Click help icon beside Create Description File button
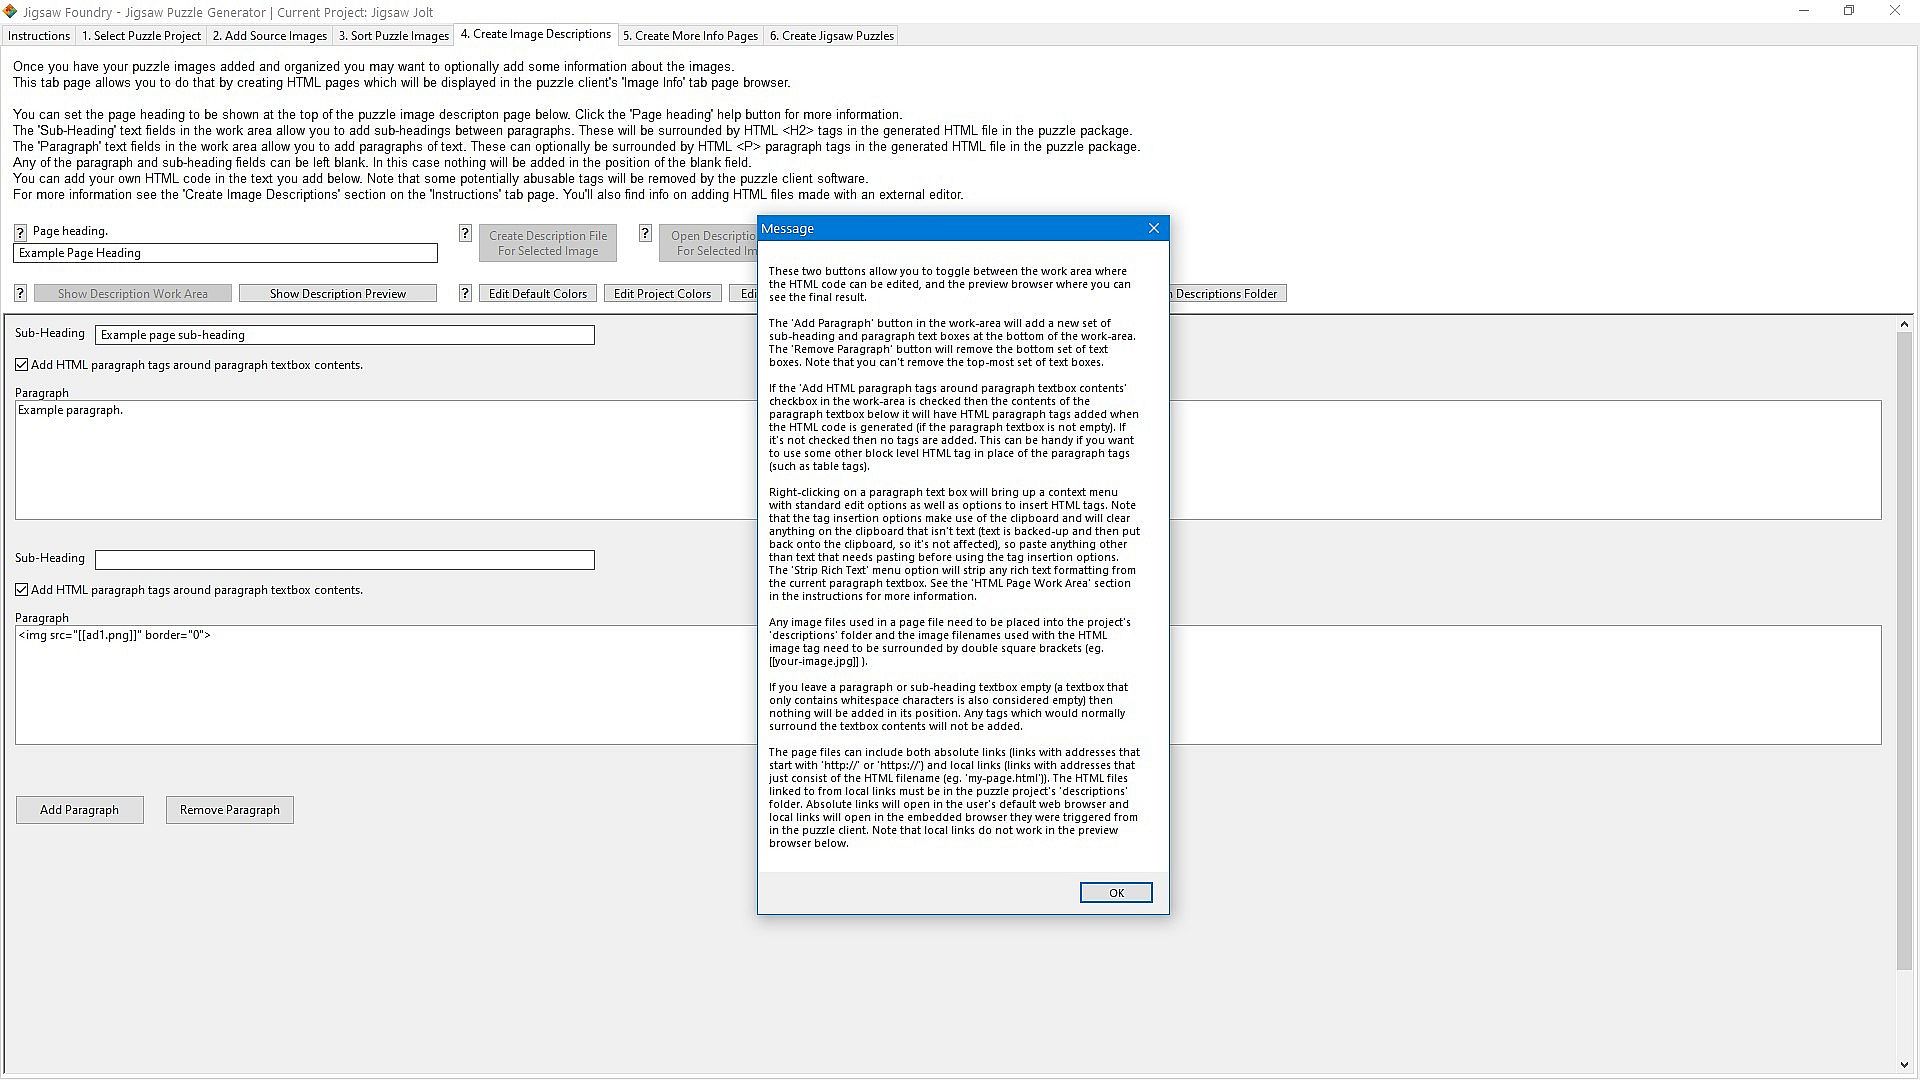Viewport: 1920px width, 1080px height. (x=465, y=233)
